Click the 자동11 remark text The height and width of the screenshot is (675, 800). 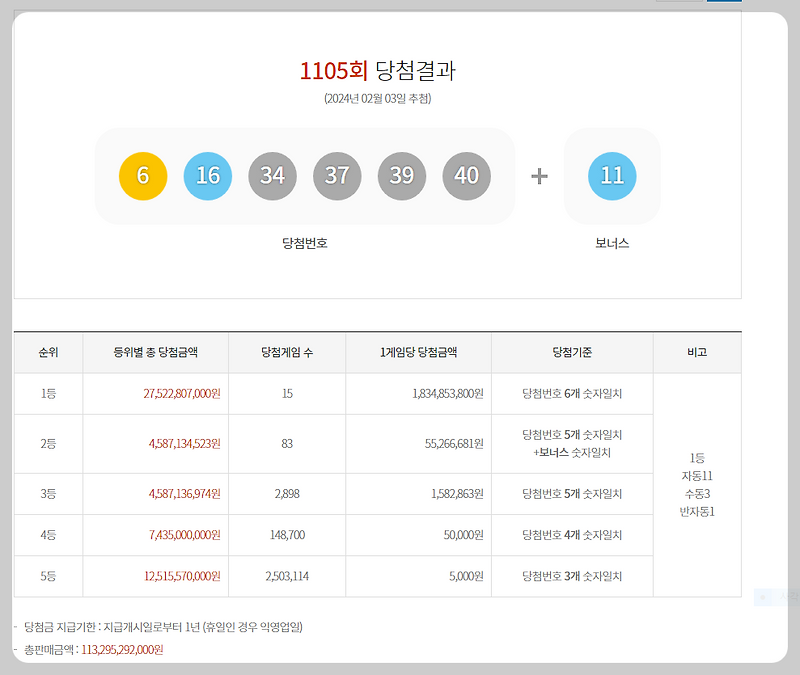[697, 476]
